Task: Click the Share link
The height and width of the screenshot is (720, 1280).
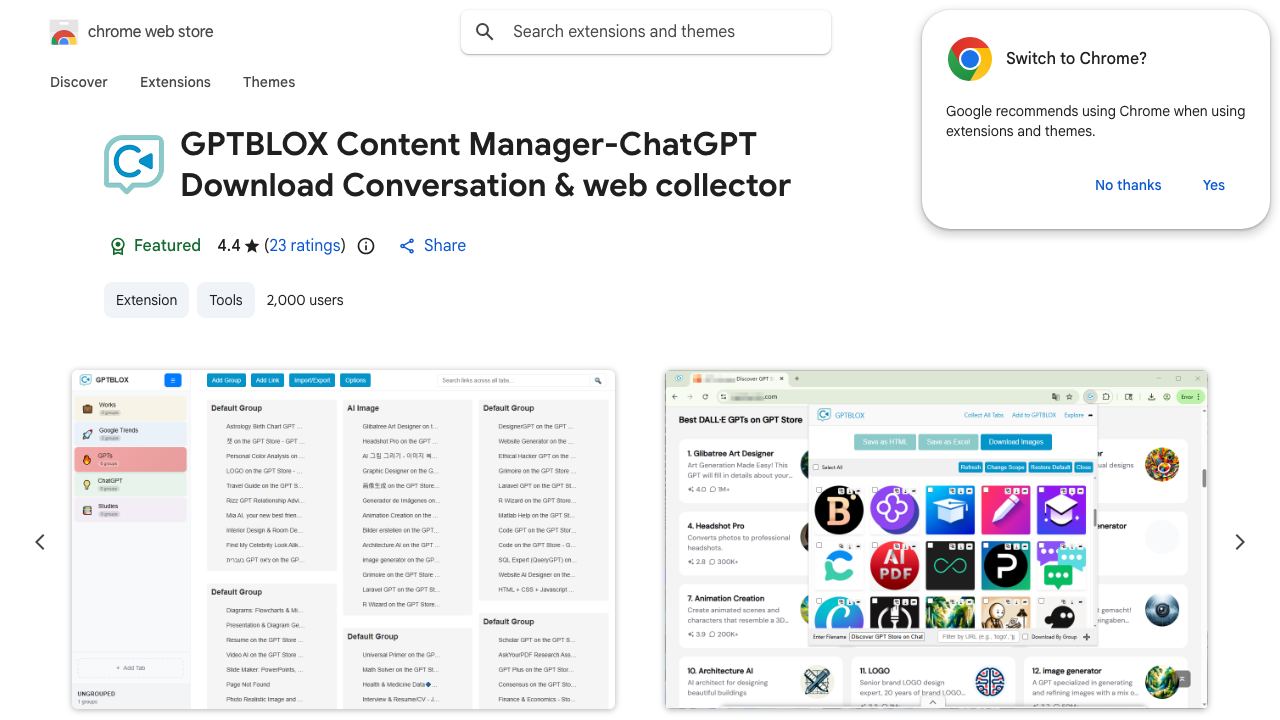Action: tap(433, 246)
